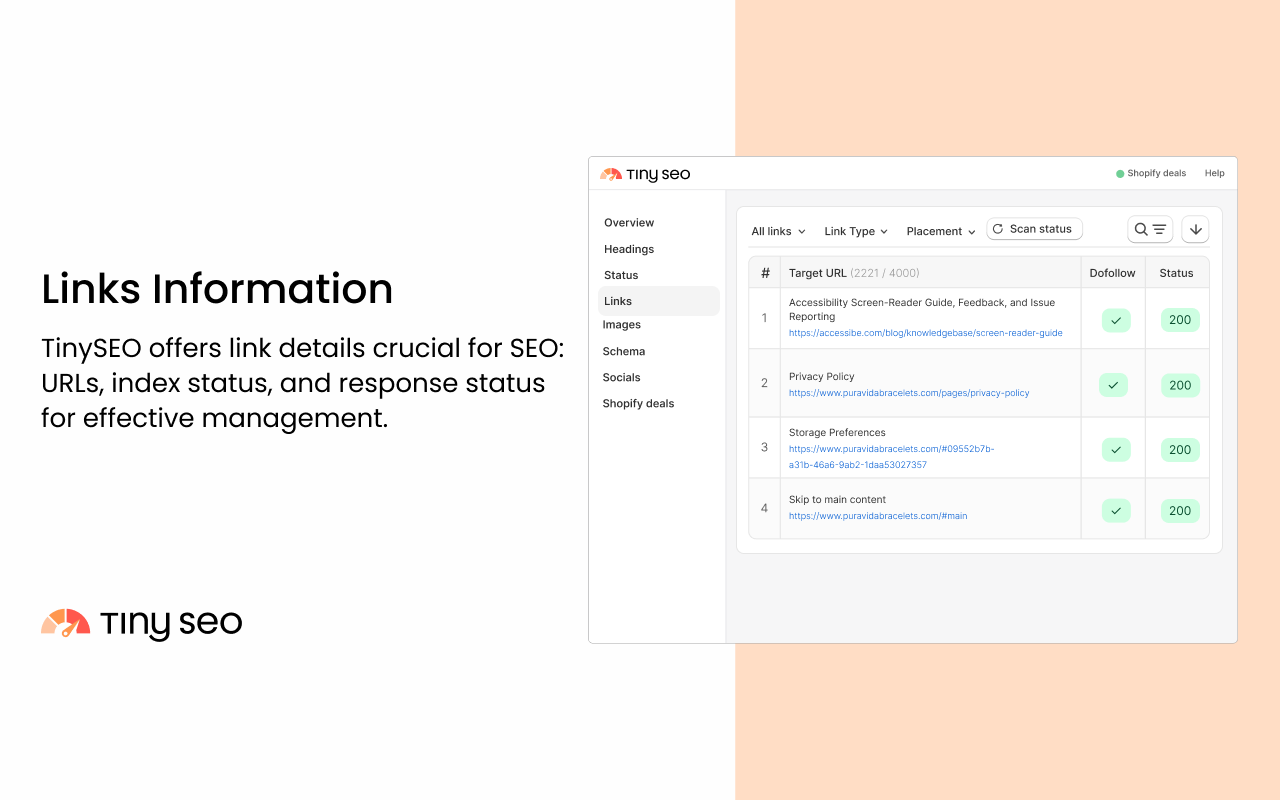
Task: Open the Status section in sidebar
Action: click(621, 275)
